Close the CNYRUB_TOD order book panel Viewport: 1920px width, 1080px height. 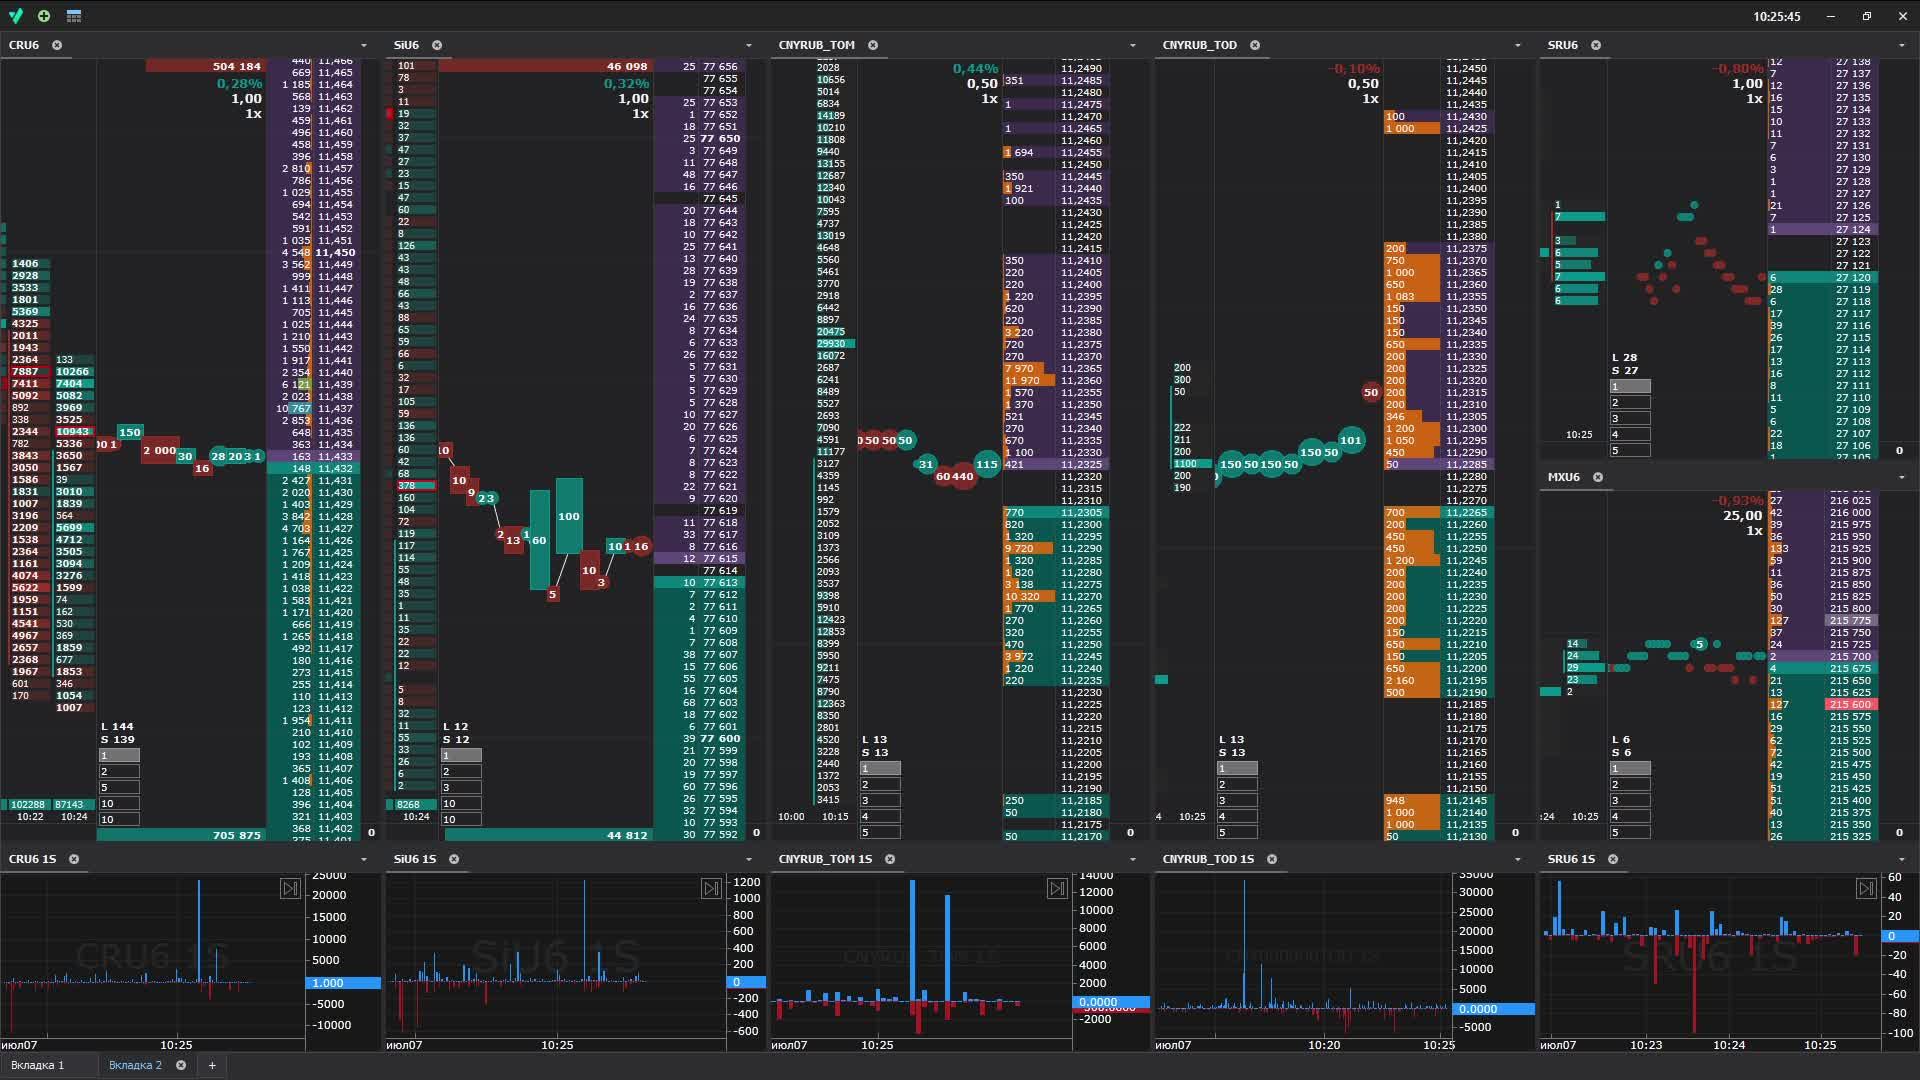point(1255,45)
